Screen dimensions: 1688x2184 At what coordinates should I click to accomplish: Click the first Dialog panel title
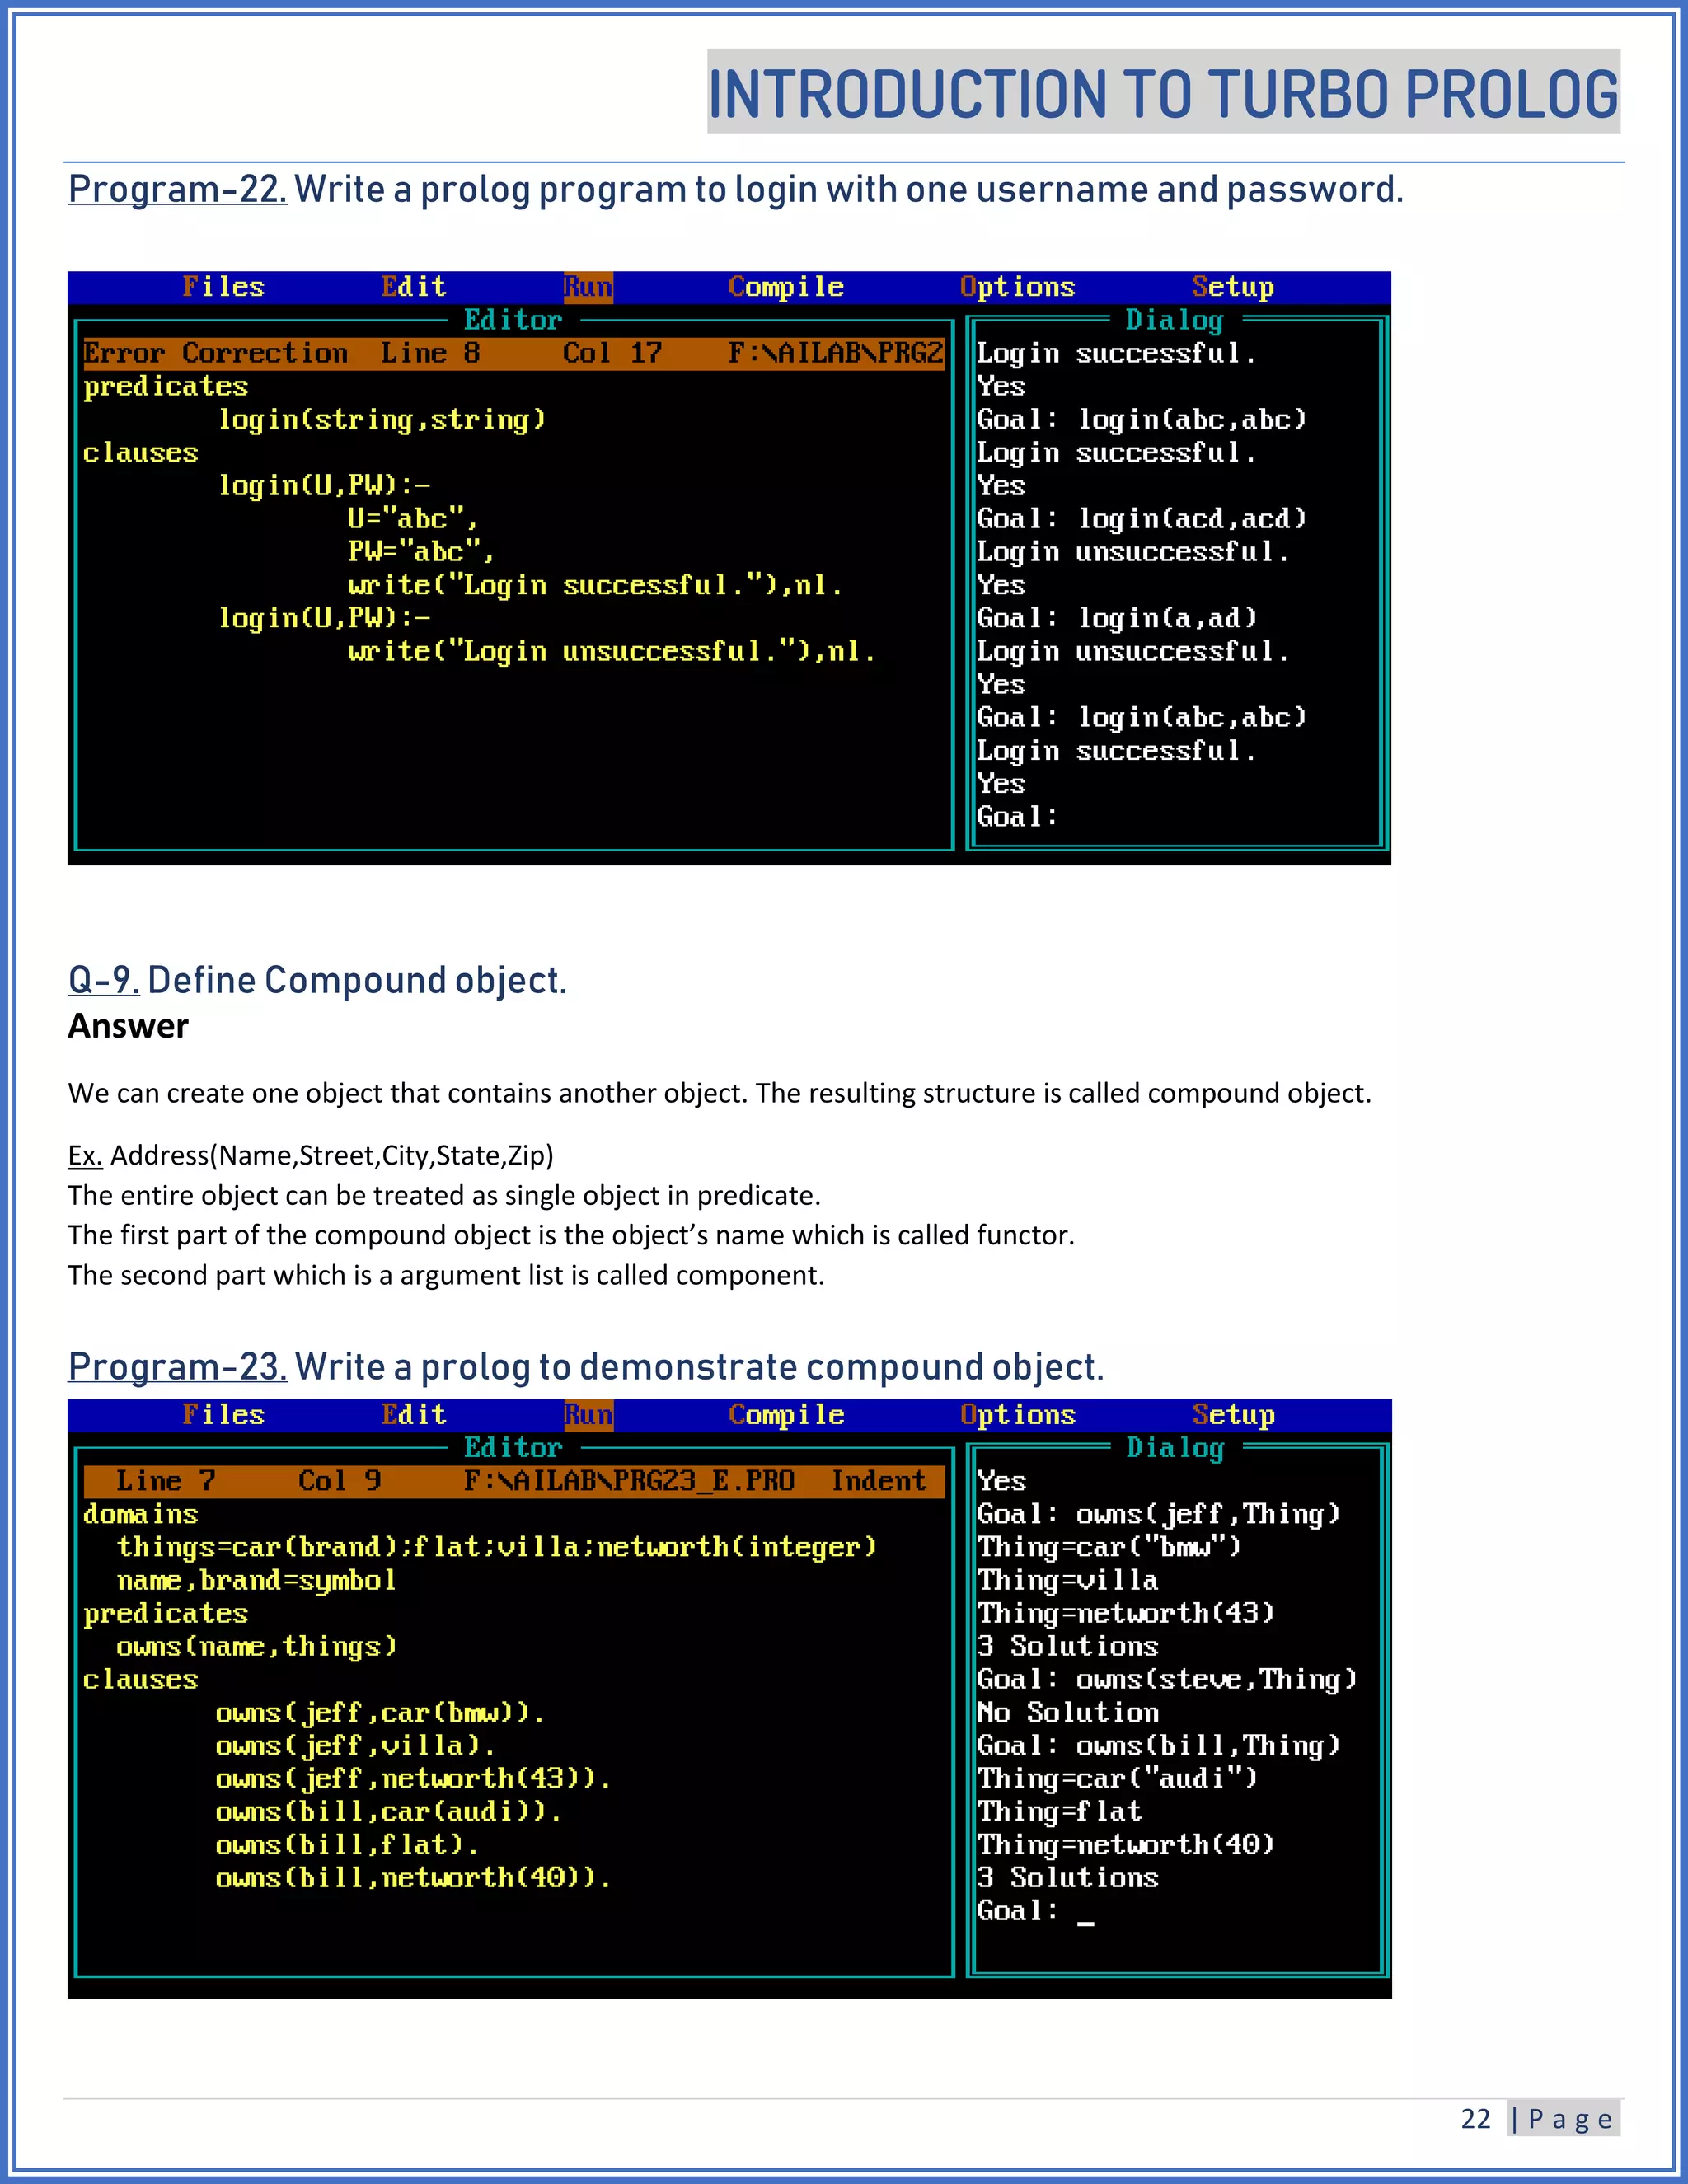point(1175,320)
